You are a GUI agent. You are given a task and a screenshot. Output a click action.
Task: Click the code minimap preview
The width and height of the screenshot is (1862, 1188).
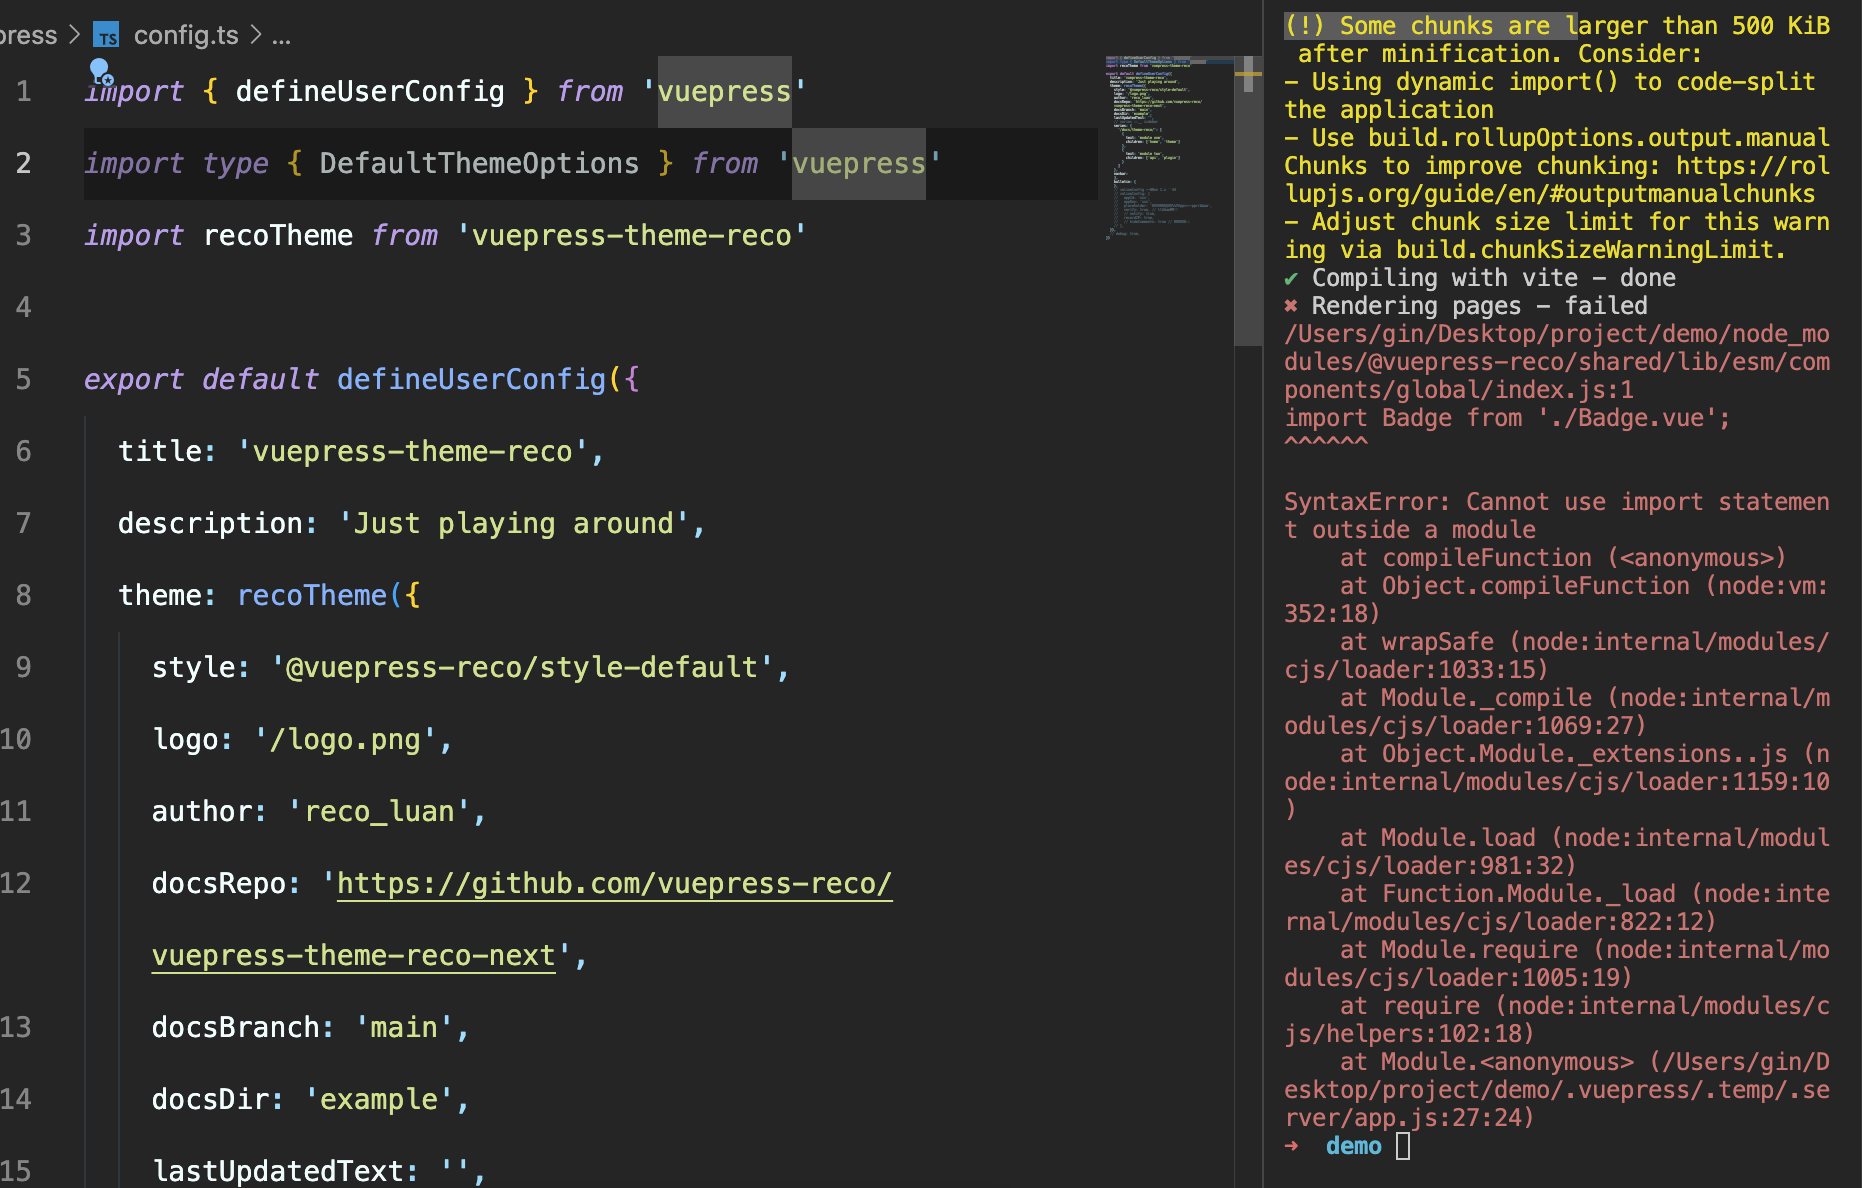point(1168,148)
